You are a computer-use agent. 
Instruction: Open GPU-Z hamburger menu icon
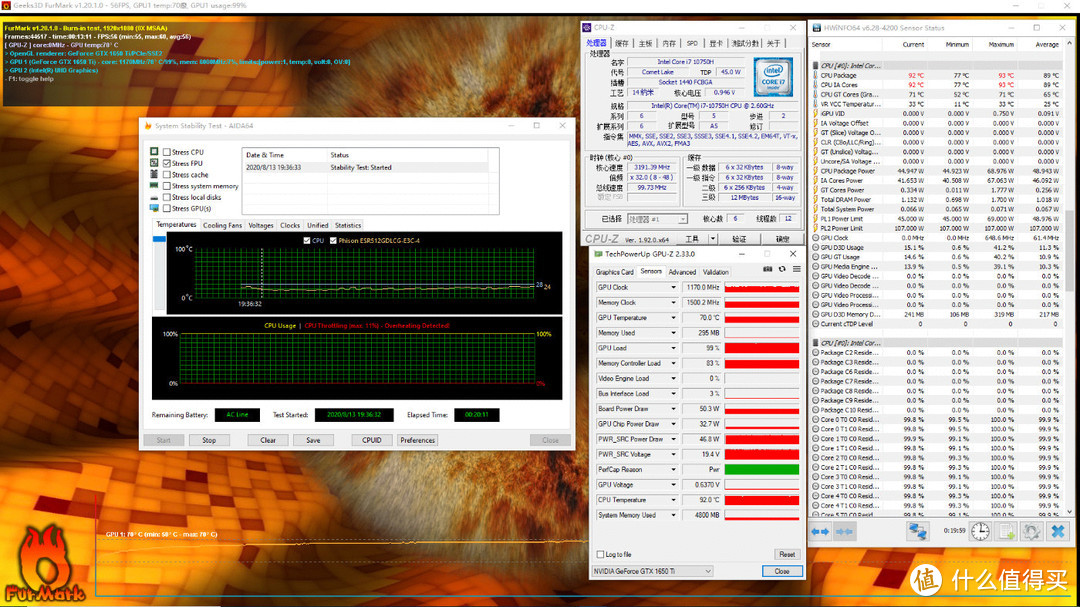[x=796, y=269]
